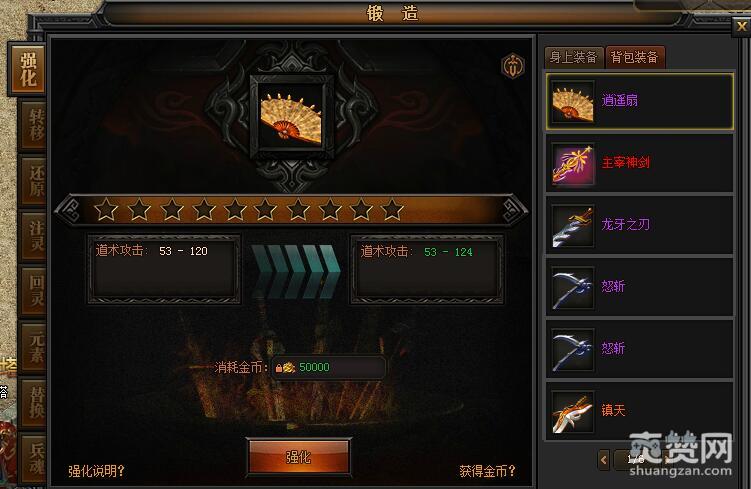Open 获得金币? link
Screen dimensions: 751x489
coord(487,471)
